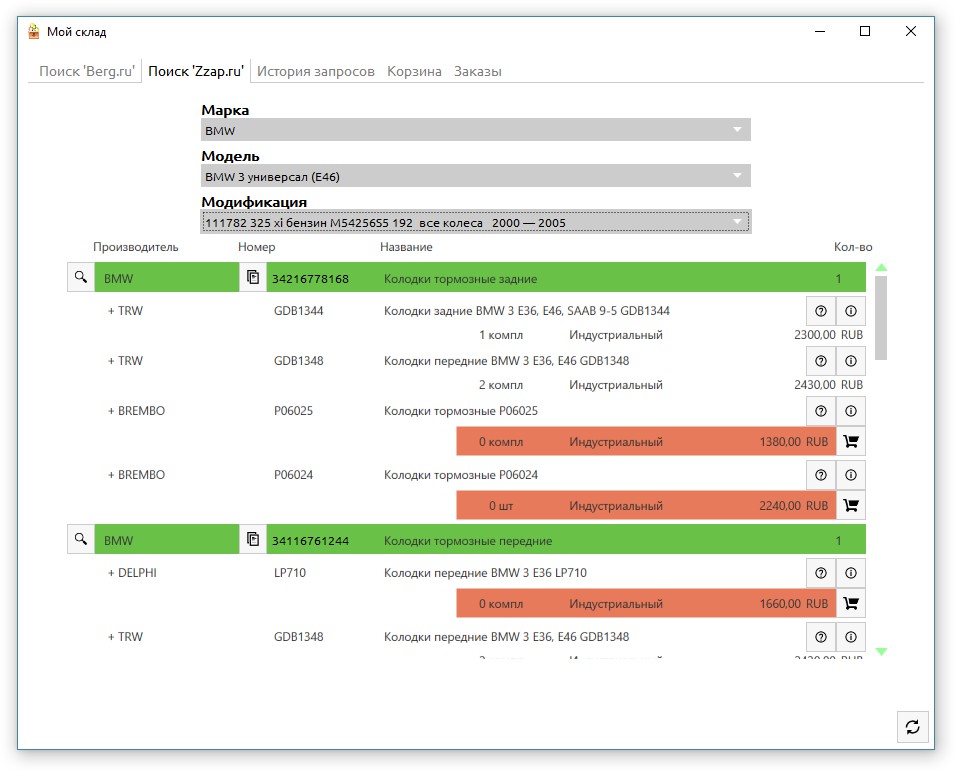Open the Модификация dropdown 325 xi
Image resolution: width=956 pixels, height=772 pixels.
[x=476, y=222]
